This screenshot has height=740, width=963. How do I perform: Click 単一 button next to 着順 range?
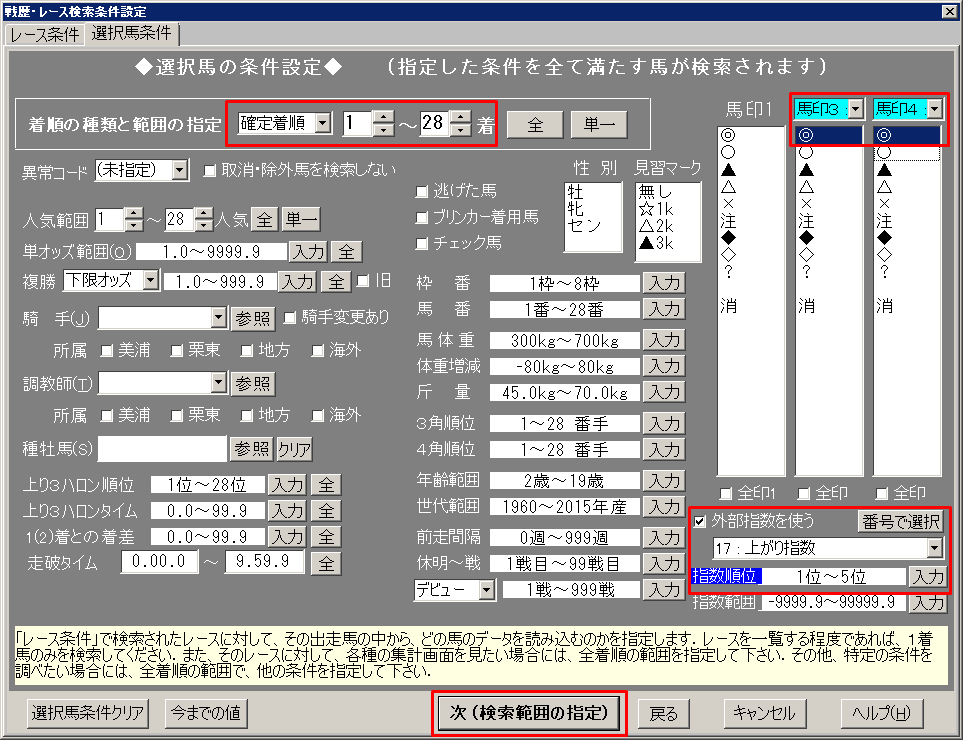click(599, 125)
